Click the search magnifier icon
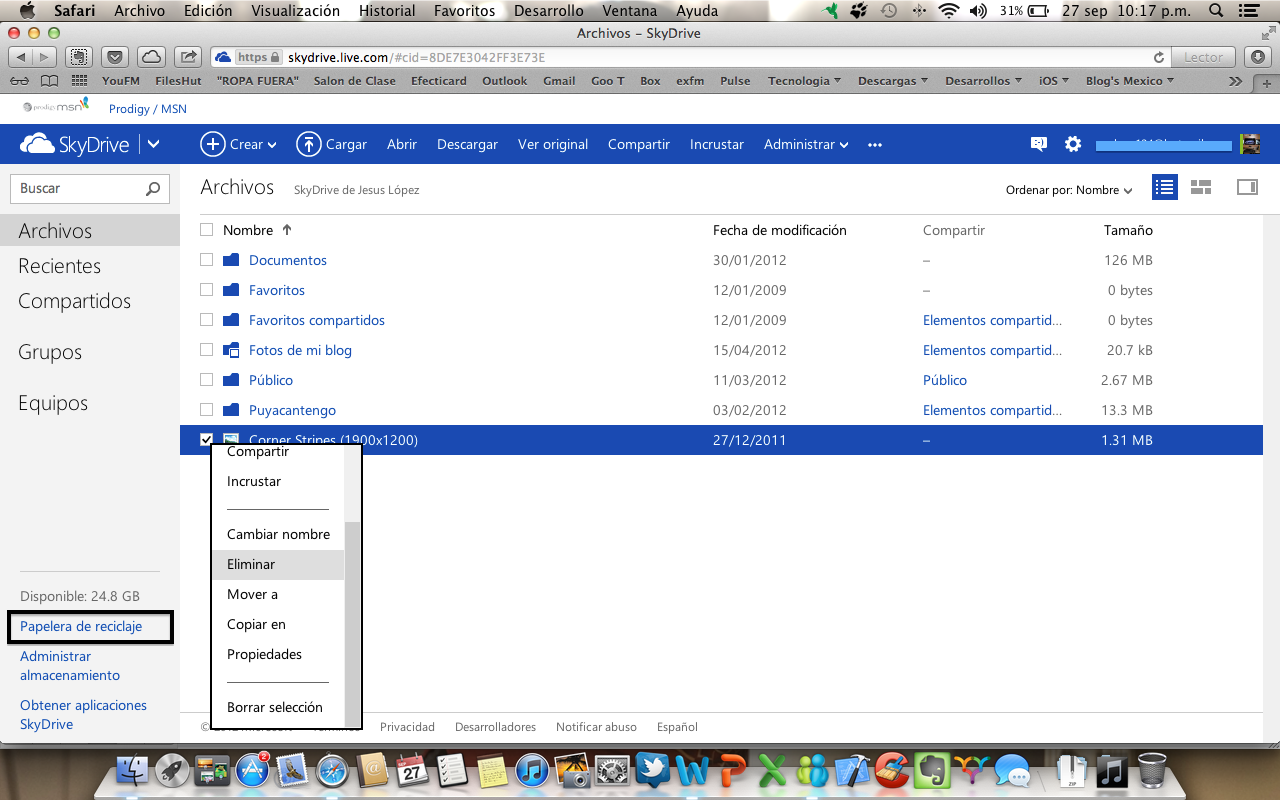 [153, 188]
